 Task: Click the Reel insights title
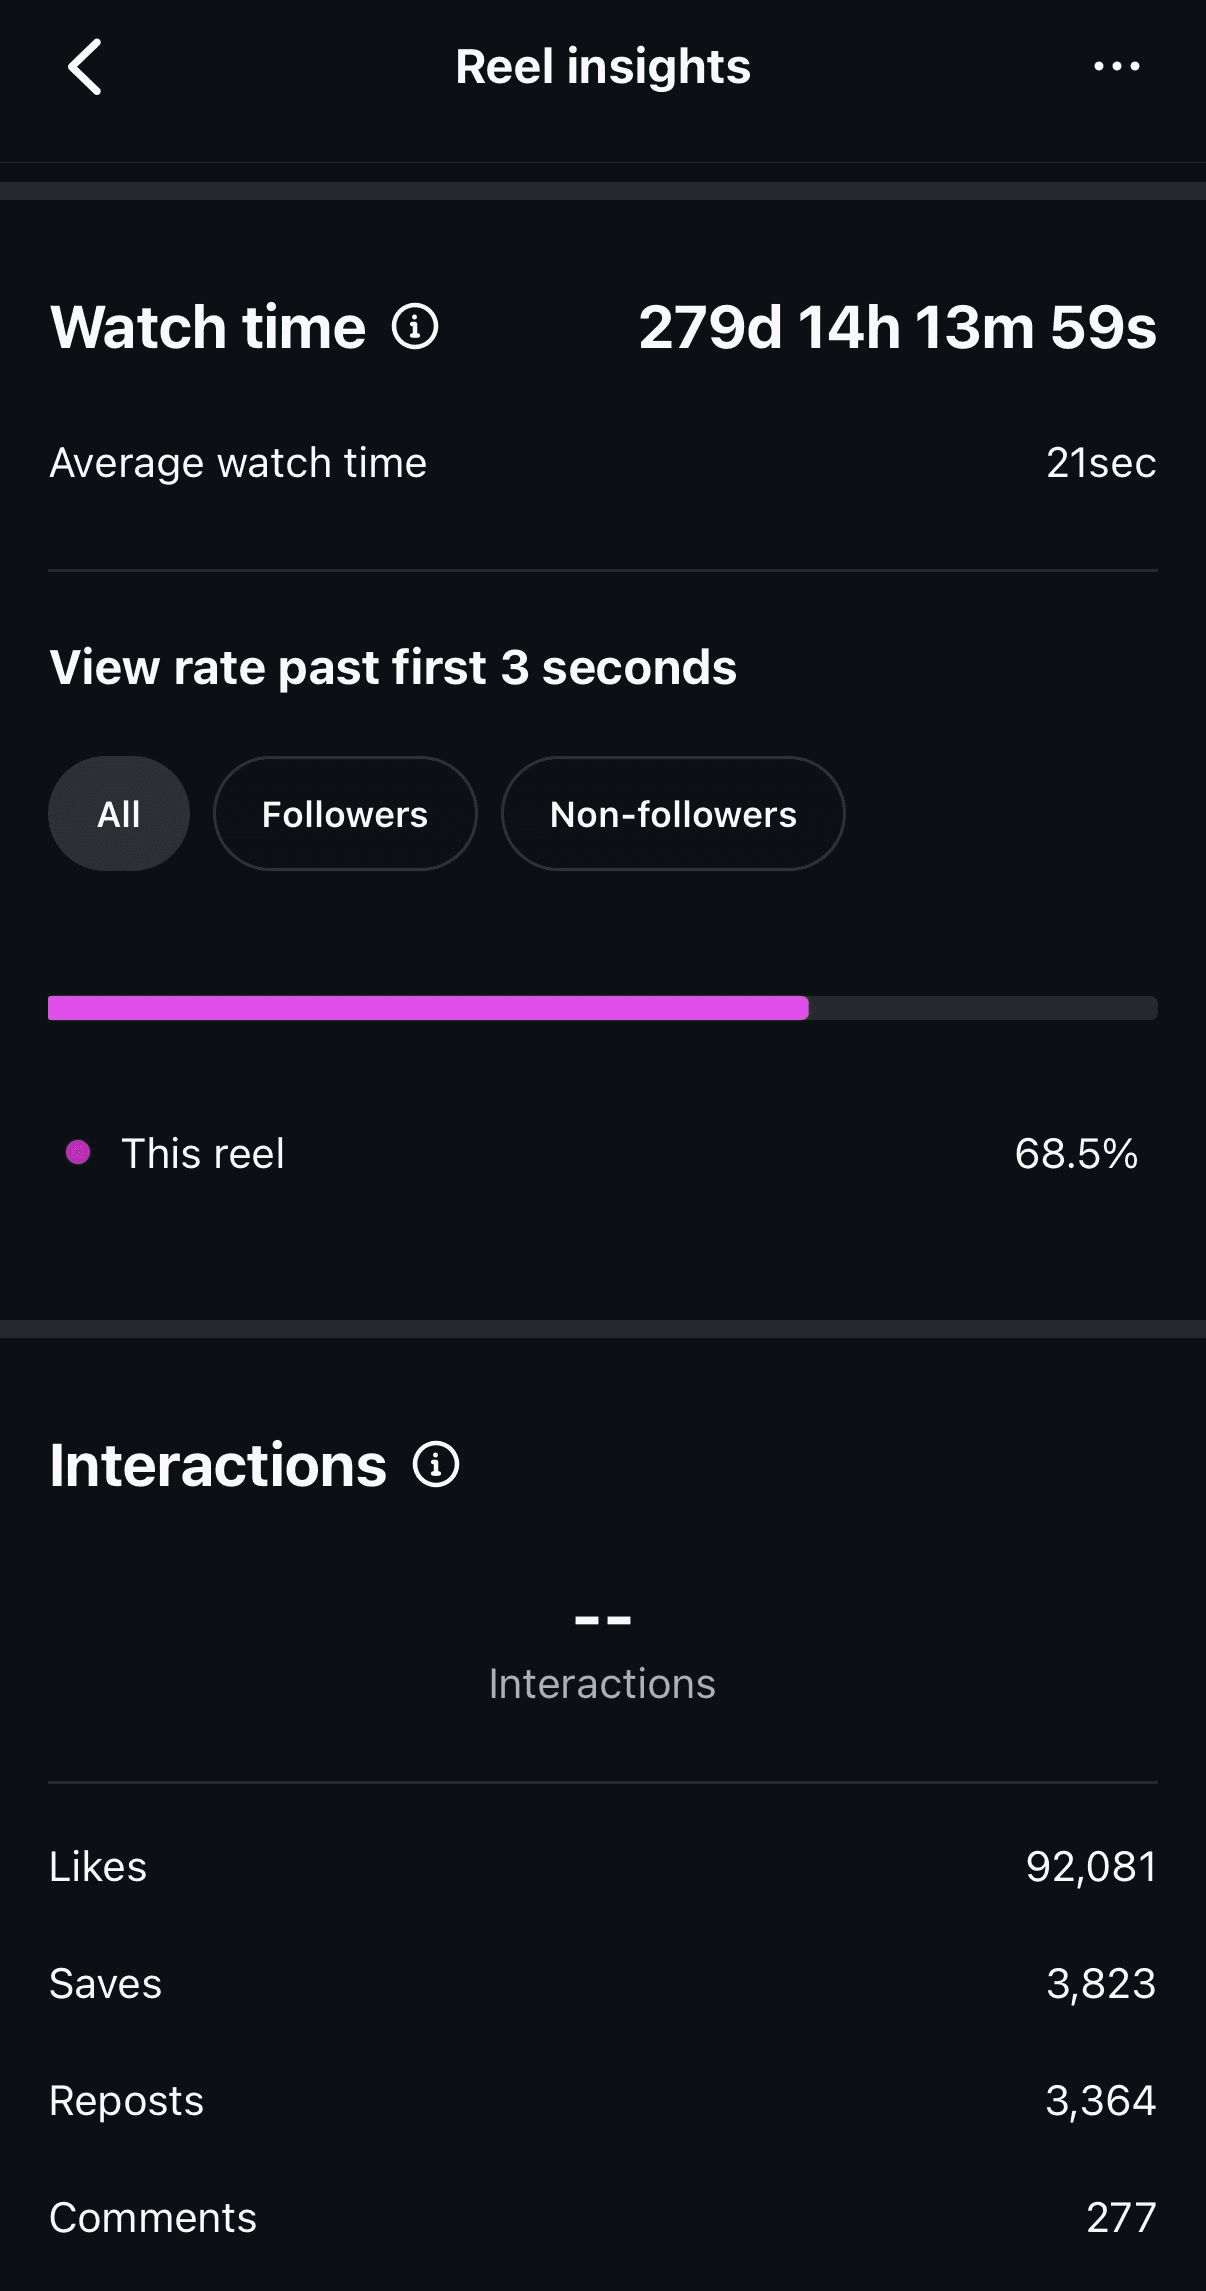603,66
